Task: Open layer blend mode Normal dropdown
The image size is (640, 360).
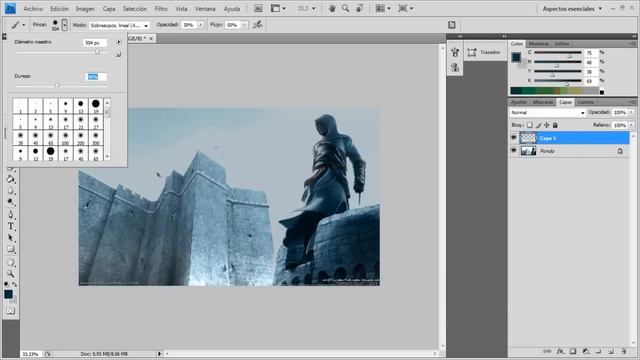Action: pos(547,112)
